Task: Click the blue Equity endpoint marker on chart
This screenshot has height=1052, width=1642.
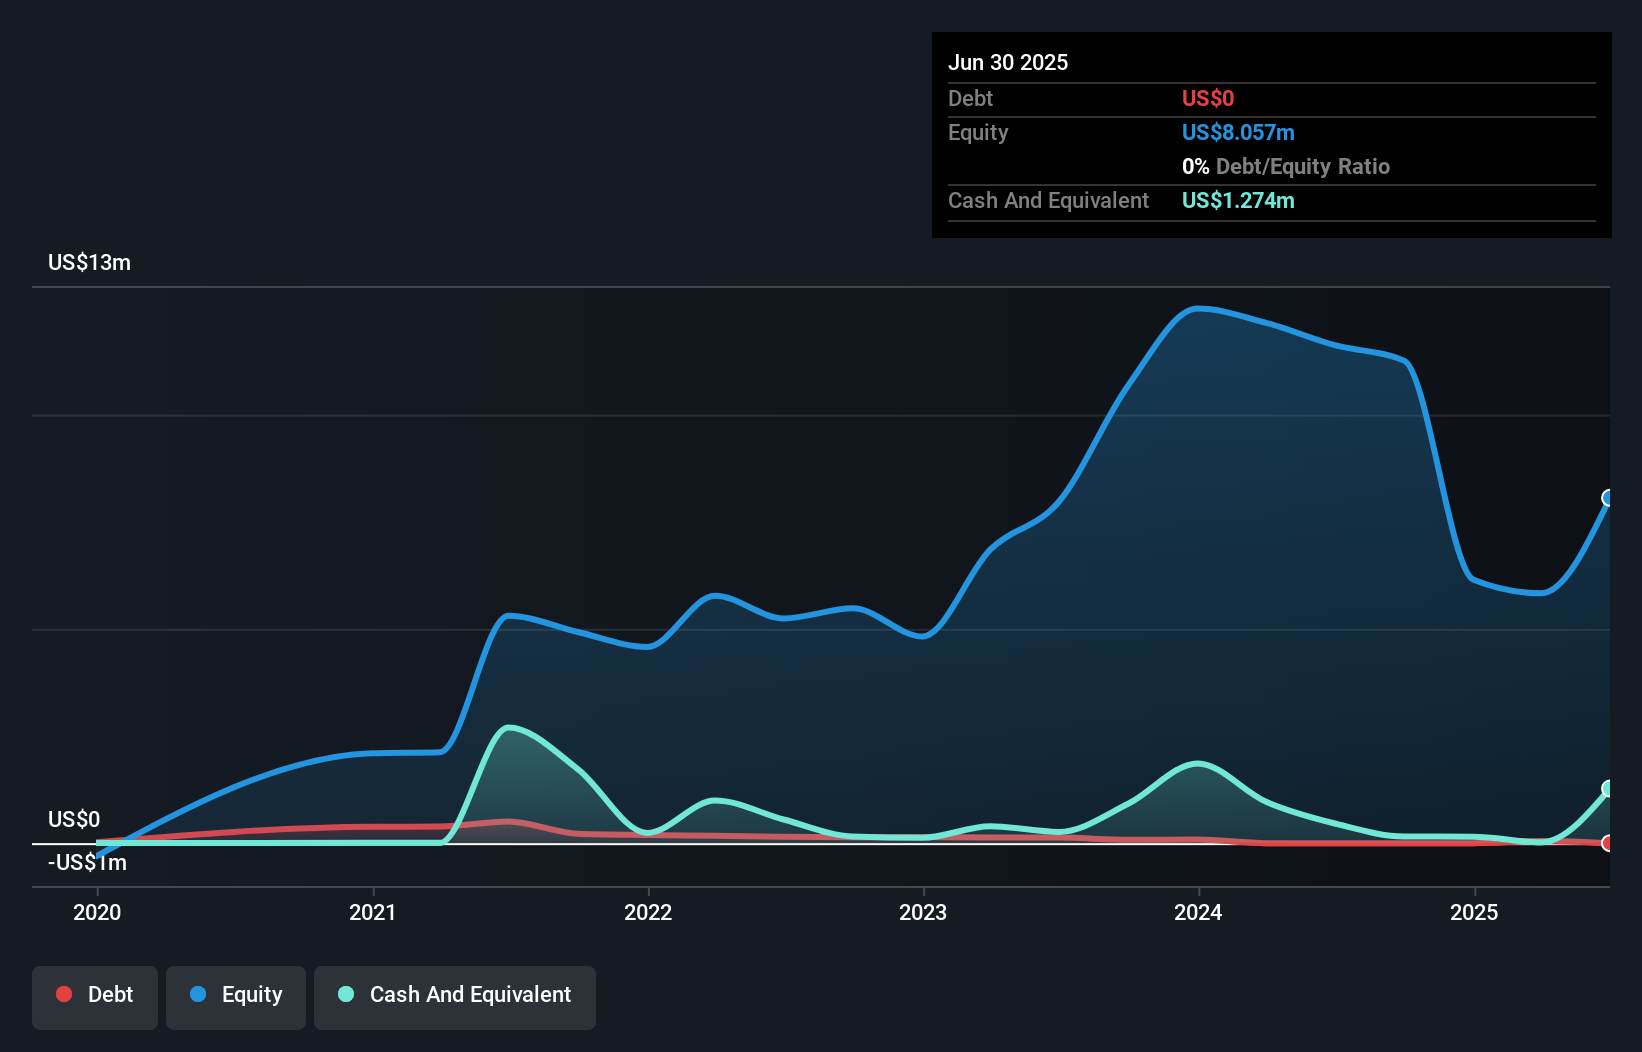Action: point(1608,497)
